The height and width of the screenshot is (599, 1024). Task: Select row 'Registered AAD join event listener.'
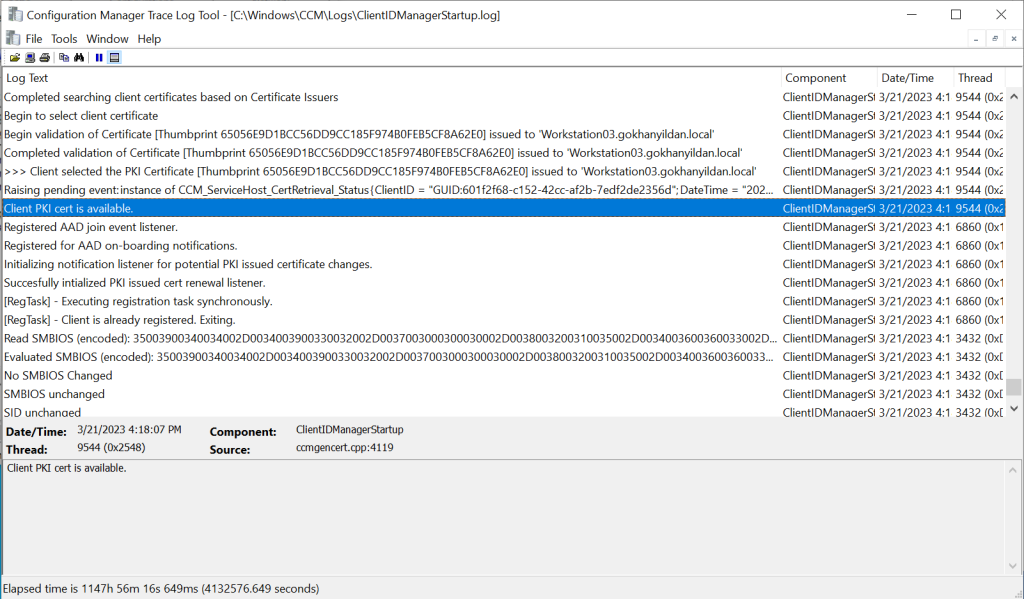pos(503,227)
